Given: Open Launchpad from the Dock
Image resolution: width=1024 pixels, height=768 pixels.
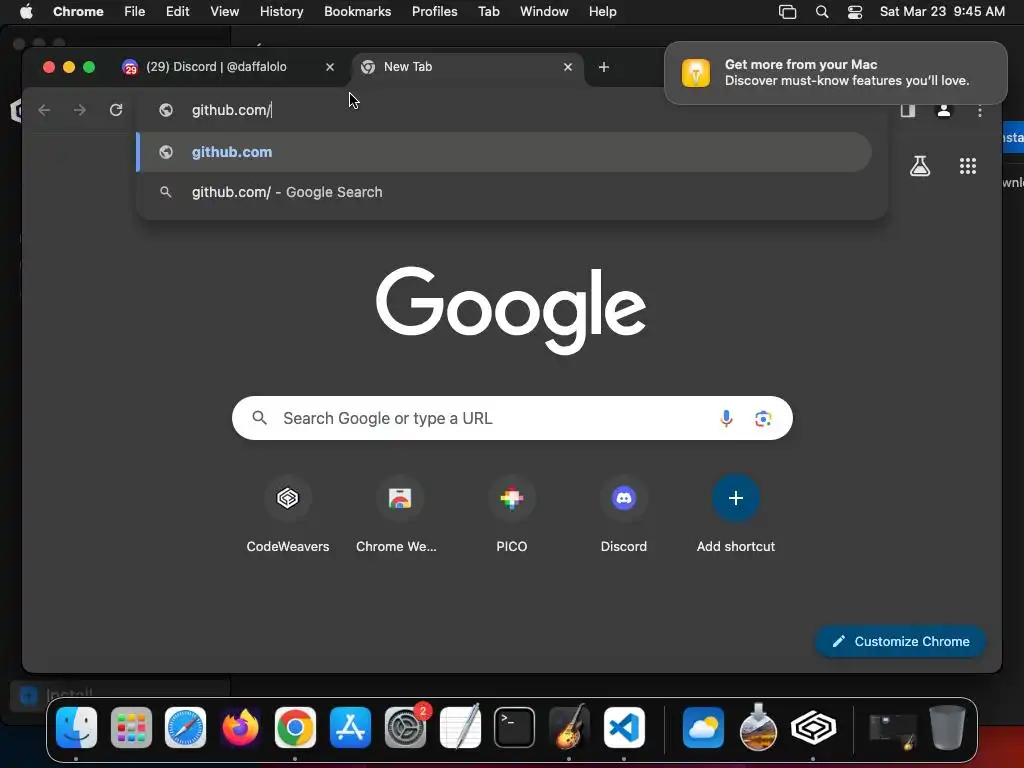Looking at the screenshot, I should coord(131,727).
